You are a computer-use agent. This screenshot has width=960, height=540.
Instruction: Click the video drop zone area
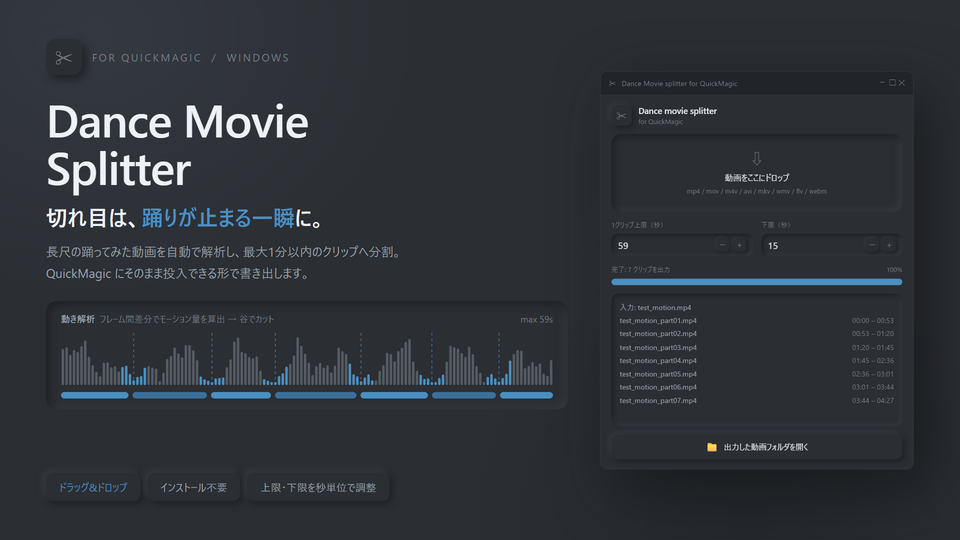click(x=756, y=173)
